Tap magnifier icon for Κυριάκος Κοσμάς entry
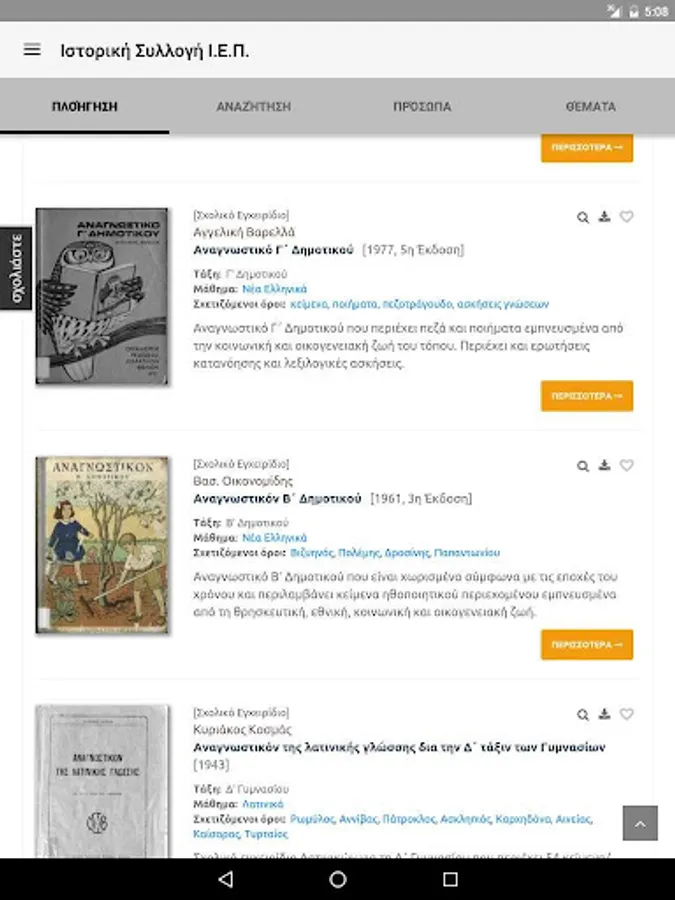The image size is (675, 900). (x=583, y=714)
